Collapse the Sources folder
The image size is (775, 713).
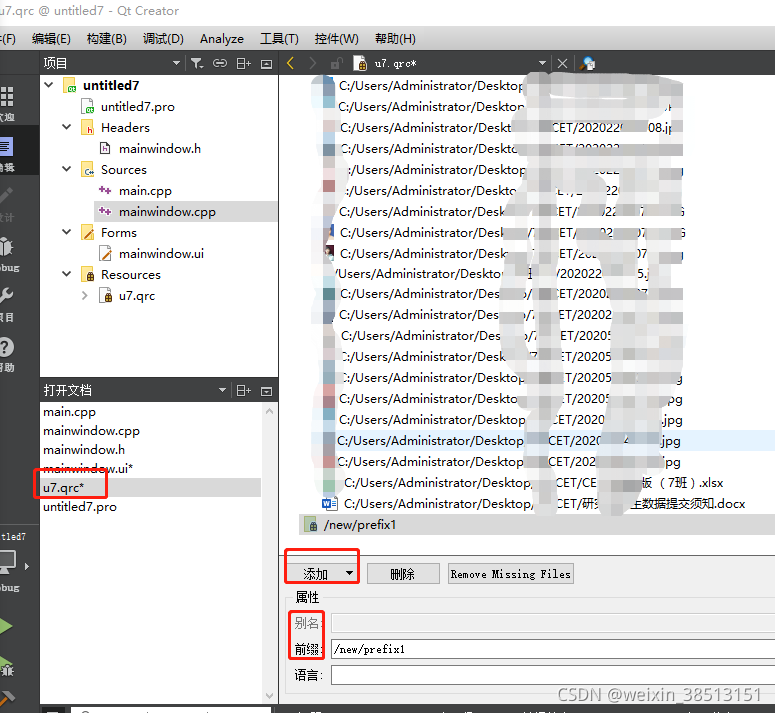point(67,169)
